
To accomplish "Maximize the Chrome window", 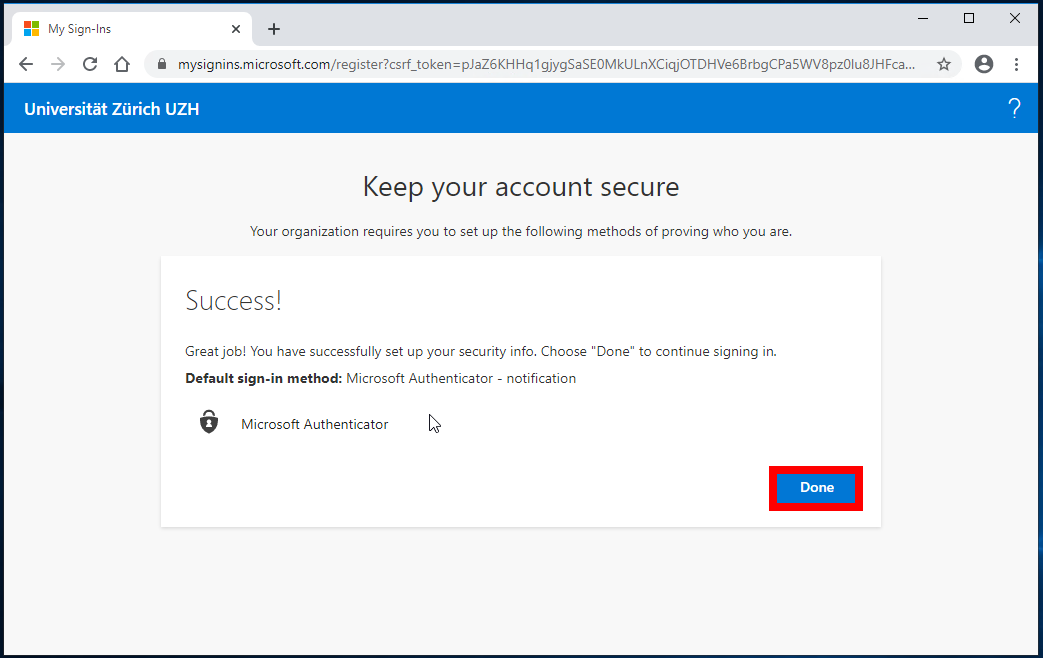I will click(968, 18).
